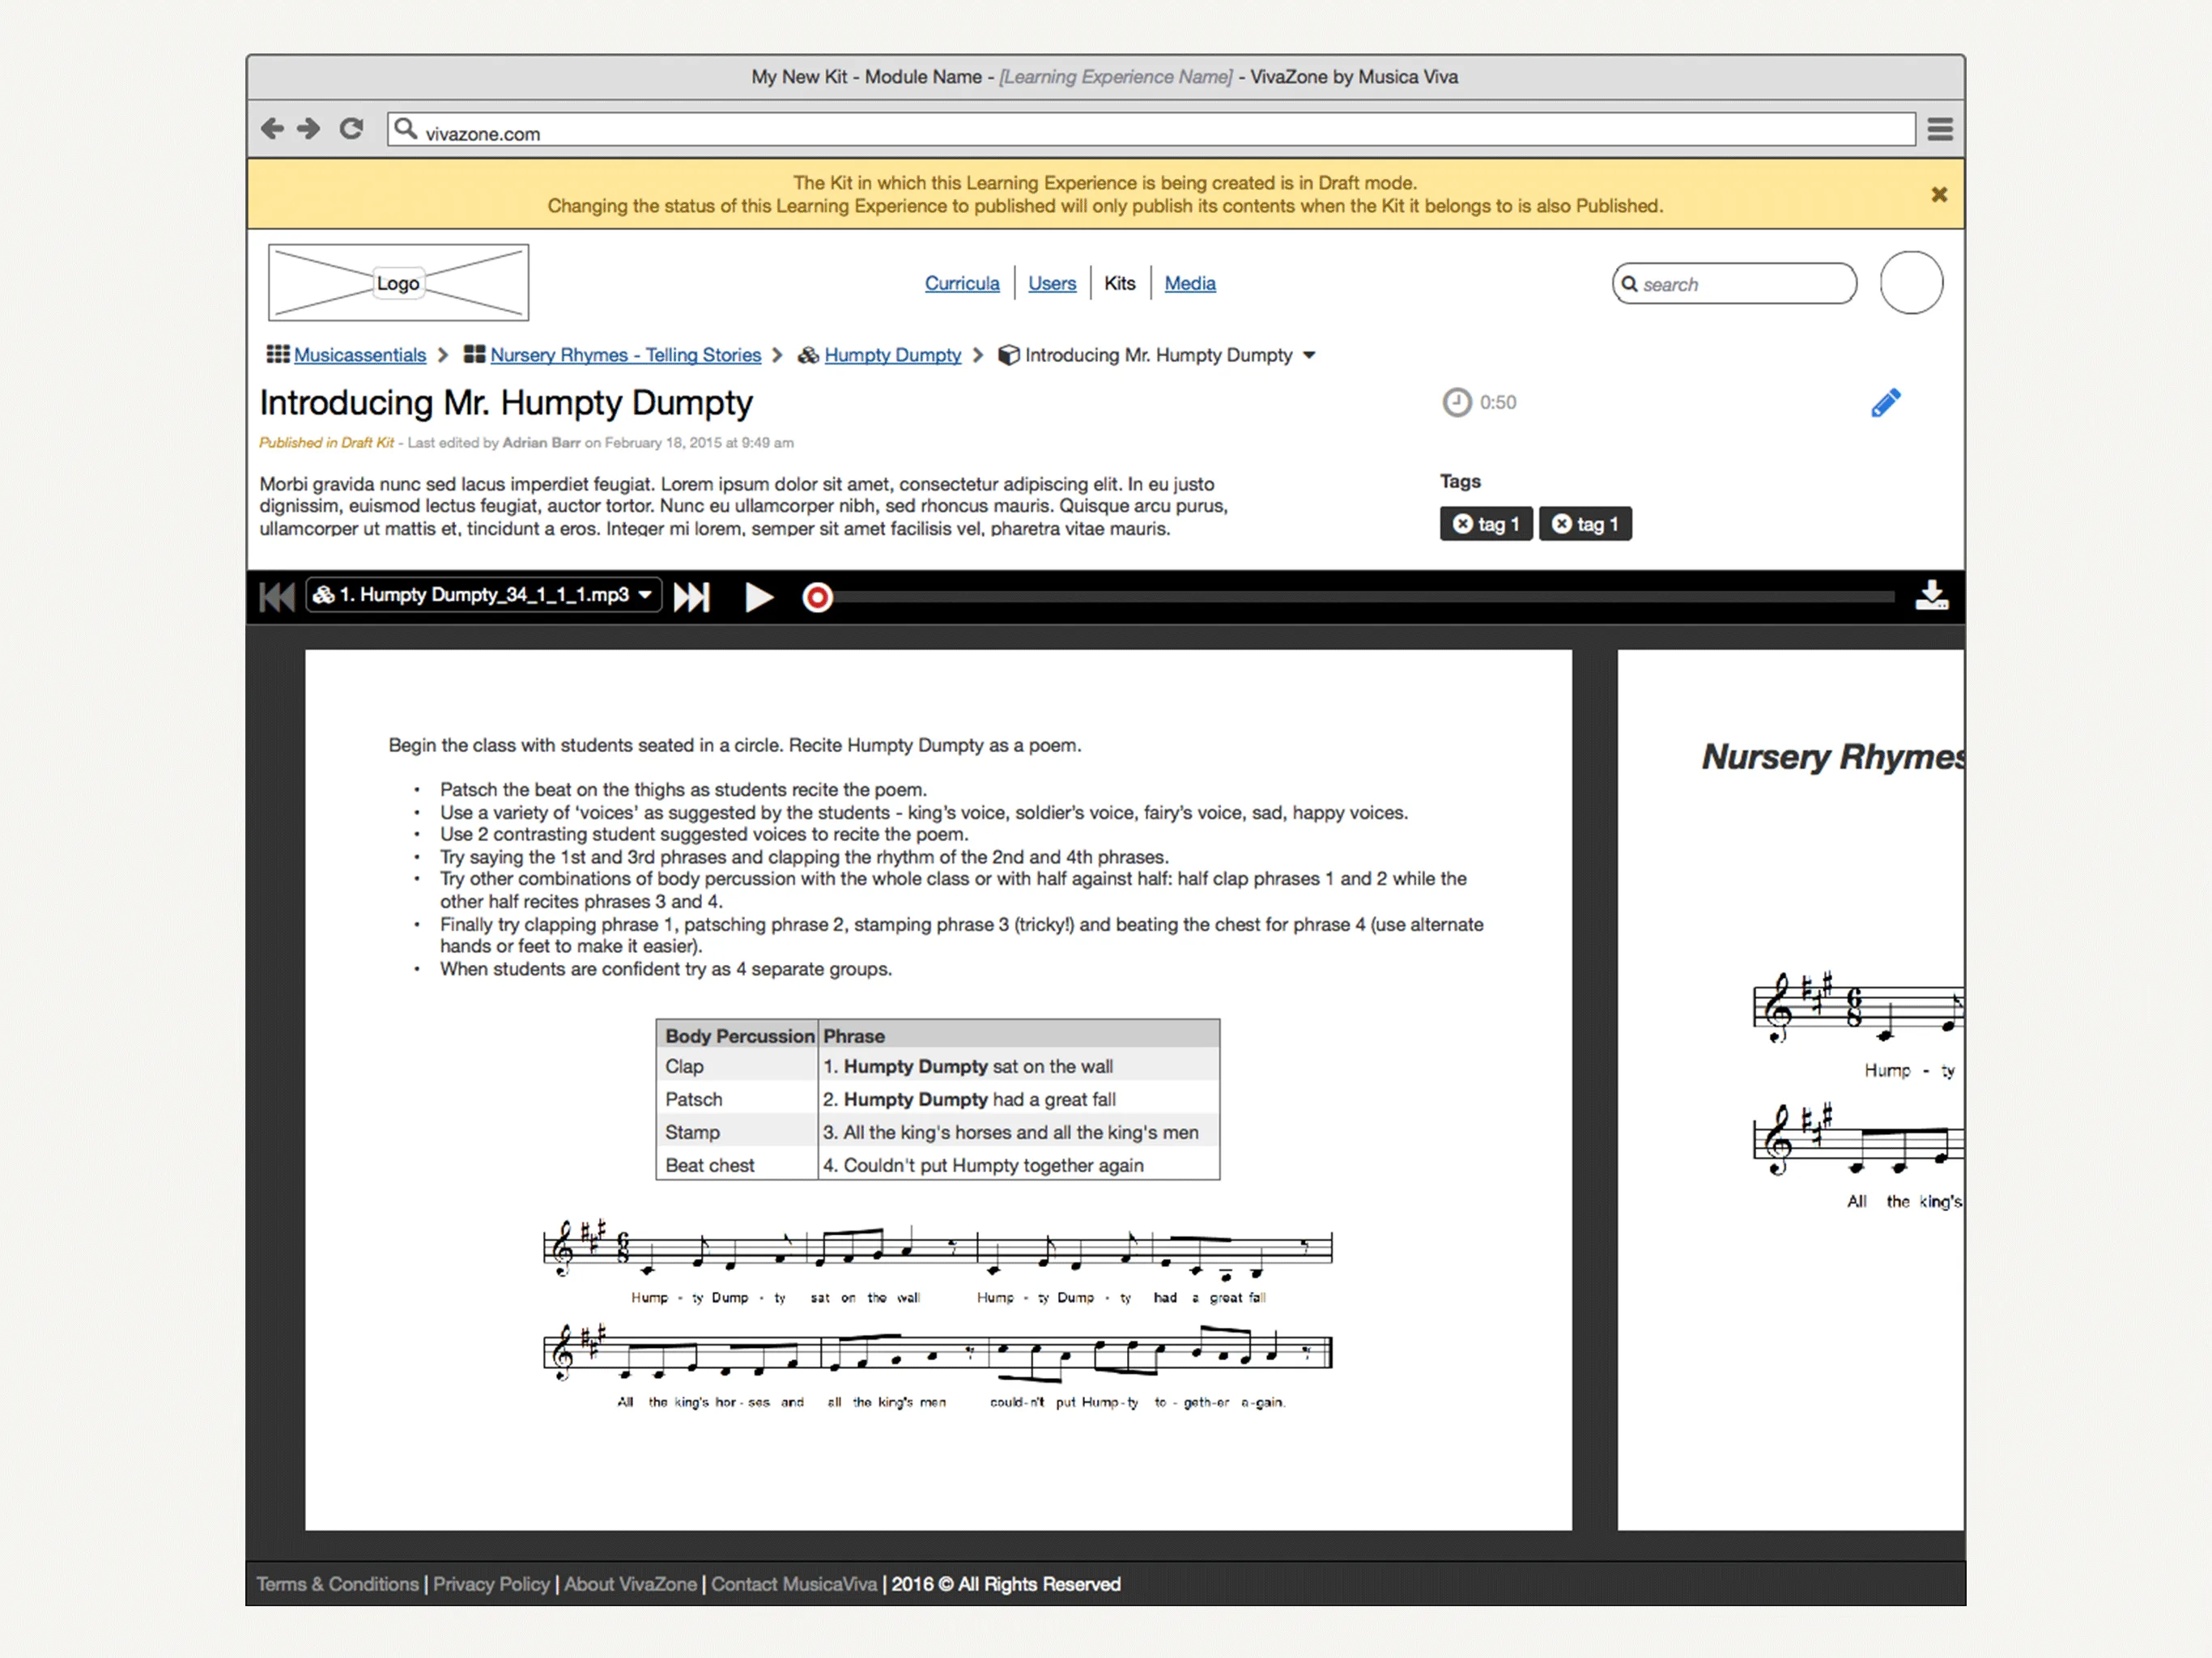Click the browser back arrow
2212x1658 pixels.
pyautogui.click(x=272, y=129)
